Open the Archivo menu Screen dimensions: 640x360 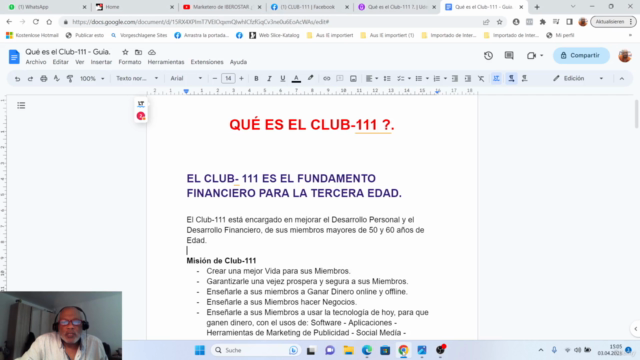point(36,62)
